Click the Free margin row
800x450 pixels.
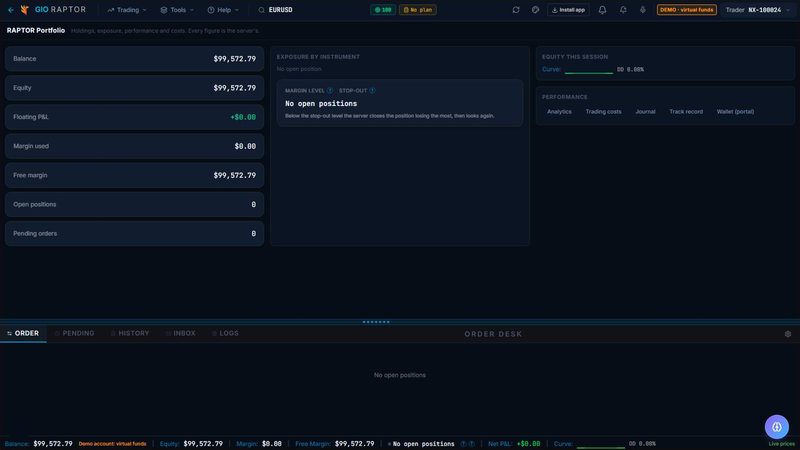[134, 175]
